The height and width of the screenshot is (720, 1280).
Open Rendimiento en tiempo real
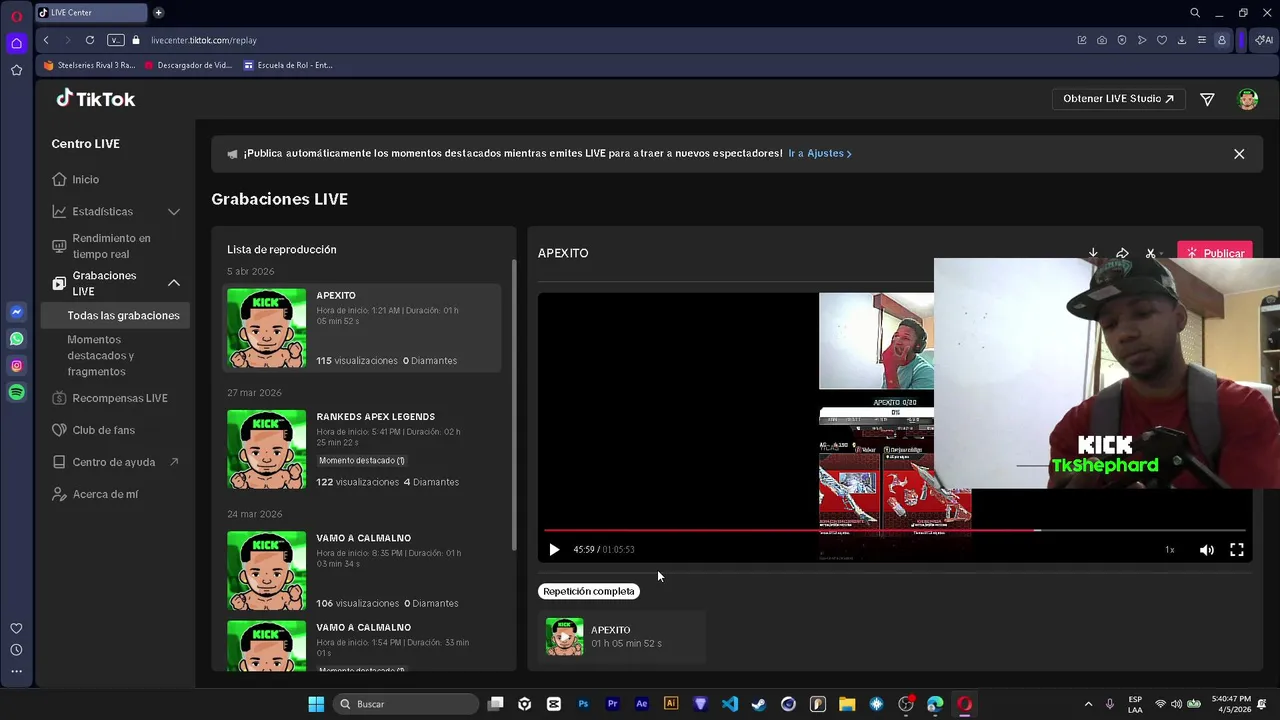click(x=111, y=246)
